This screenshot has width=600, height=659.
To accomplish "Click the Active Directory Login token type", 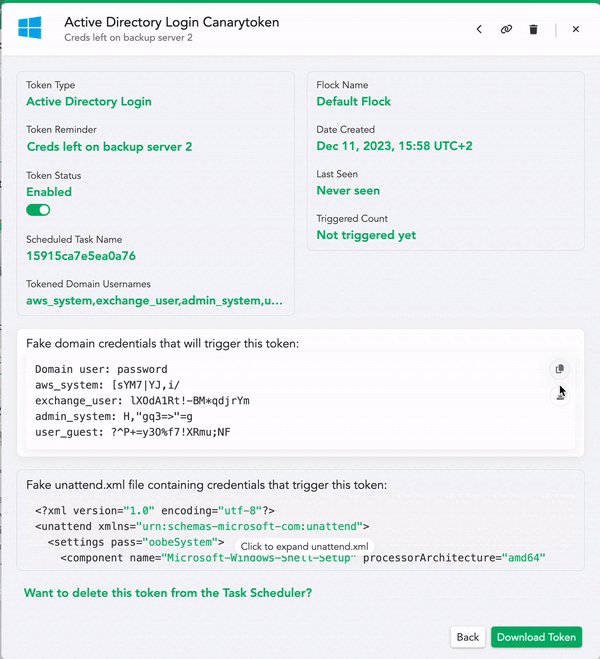I will tap(89, 101).
